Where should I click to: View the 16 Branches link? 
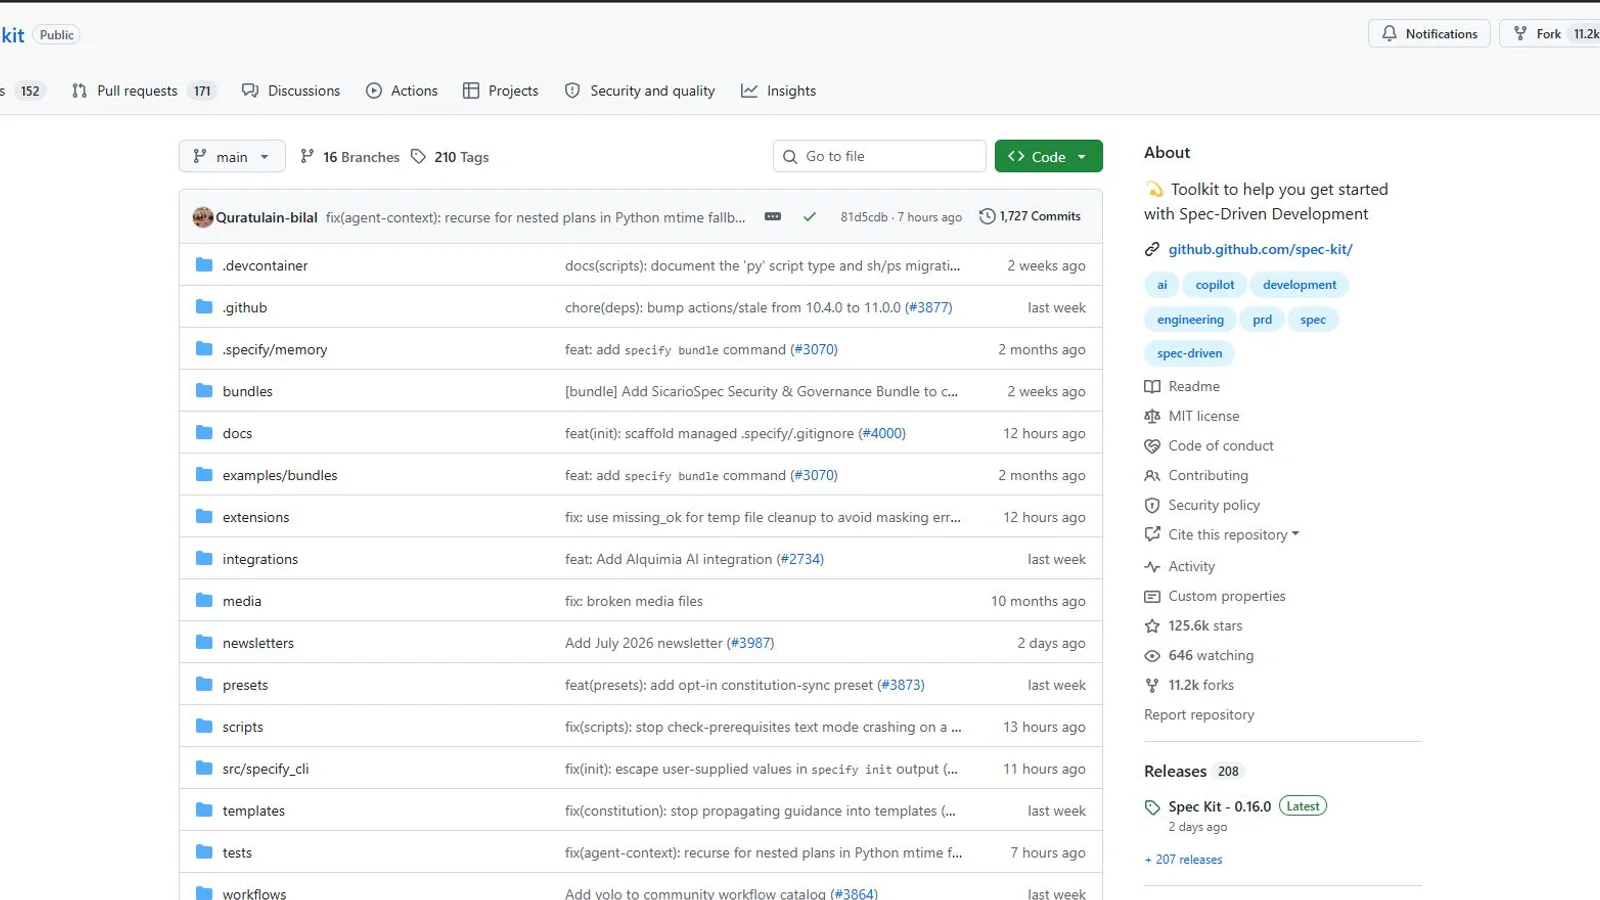350,157
